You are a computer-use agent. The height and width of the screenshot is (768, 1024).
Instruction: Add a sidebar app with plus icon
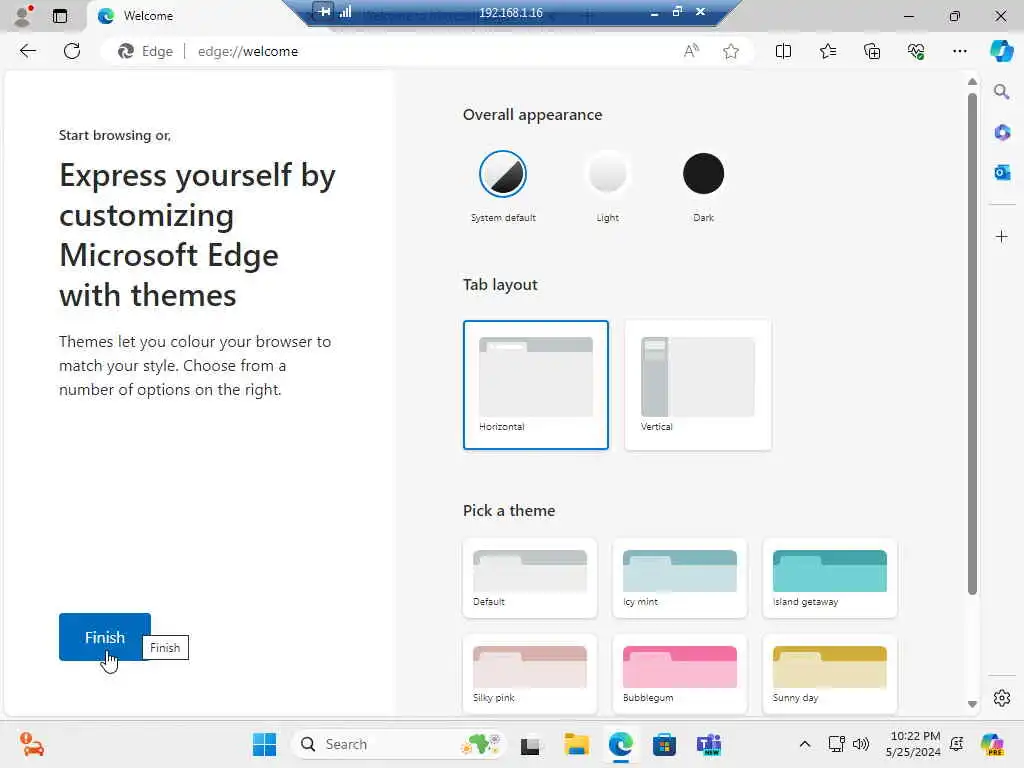1002,236
